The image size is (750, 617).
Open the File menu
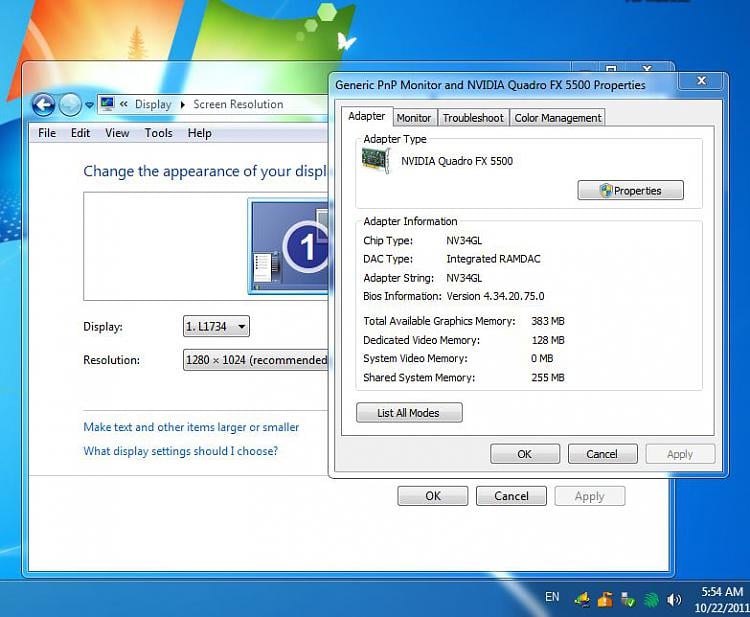pos(47,133)
